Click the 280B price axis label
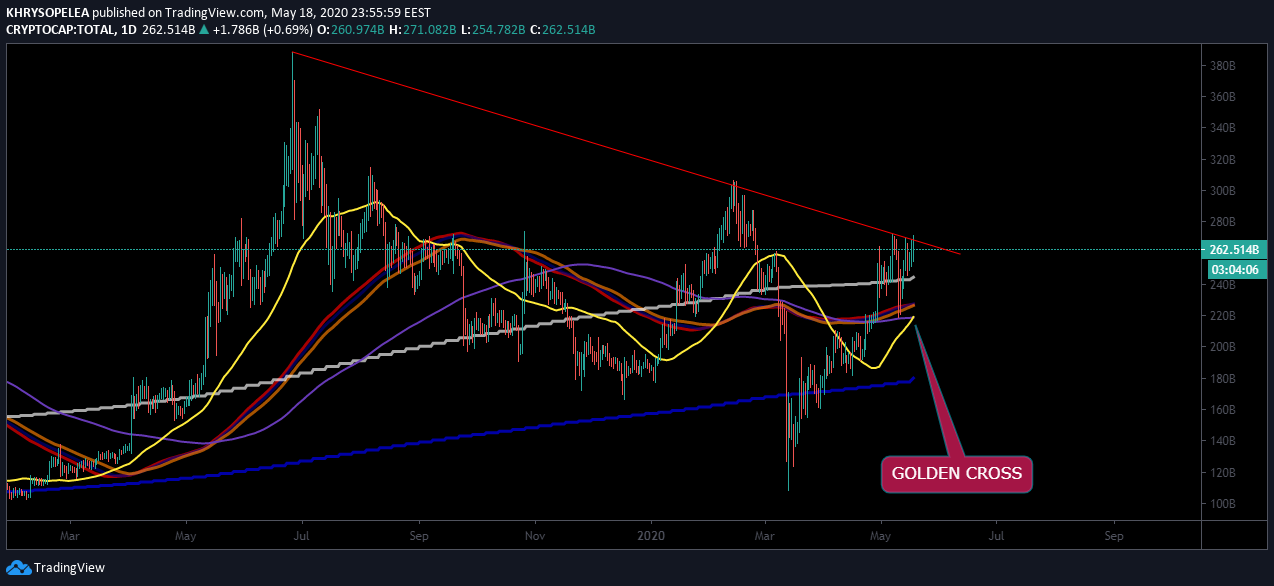The width and height of the screenshot is (1274, 586). click(x=1223, y=222)
